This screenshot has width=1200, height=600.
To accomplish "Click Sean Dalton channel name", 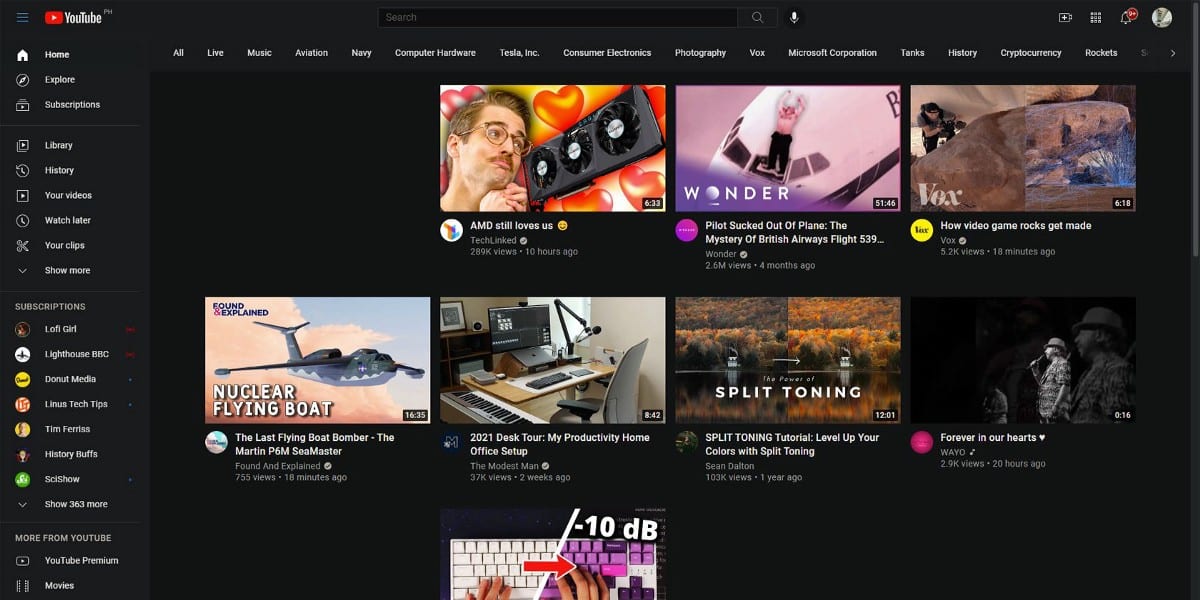I will (x=729, y=466).
